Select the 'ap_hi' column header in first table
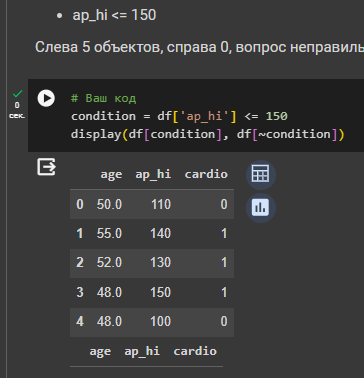 [153, 174]
